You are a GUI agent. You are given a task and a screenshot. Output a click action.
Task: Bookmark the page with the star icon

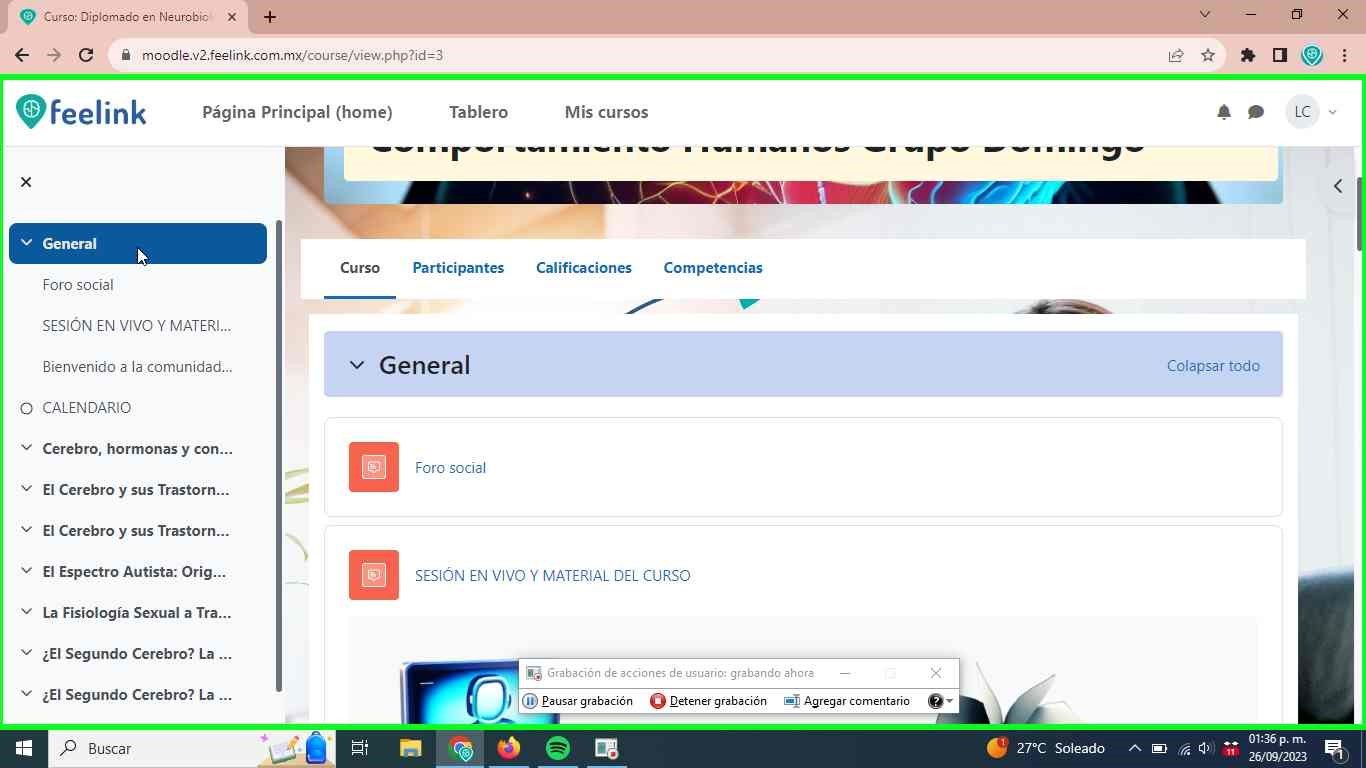click(1208, 55)
